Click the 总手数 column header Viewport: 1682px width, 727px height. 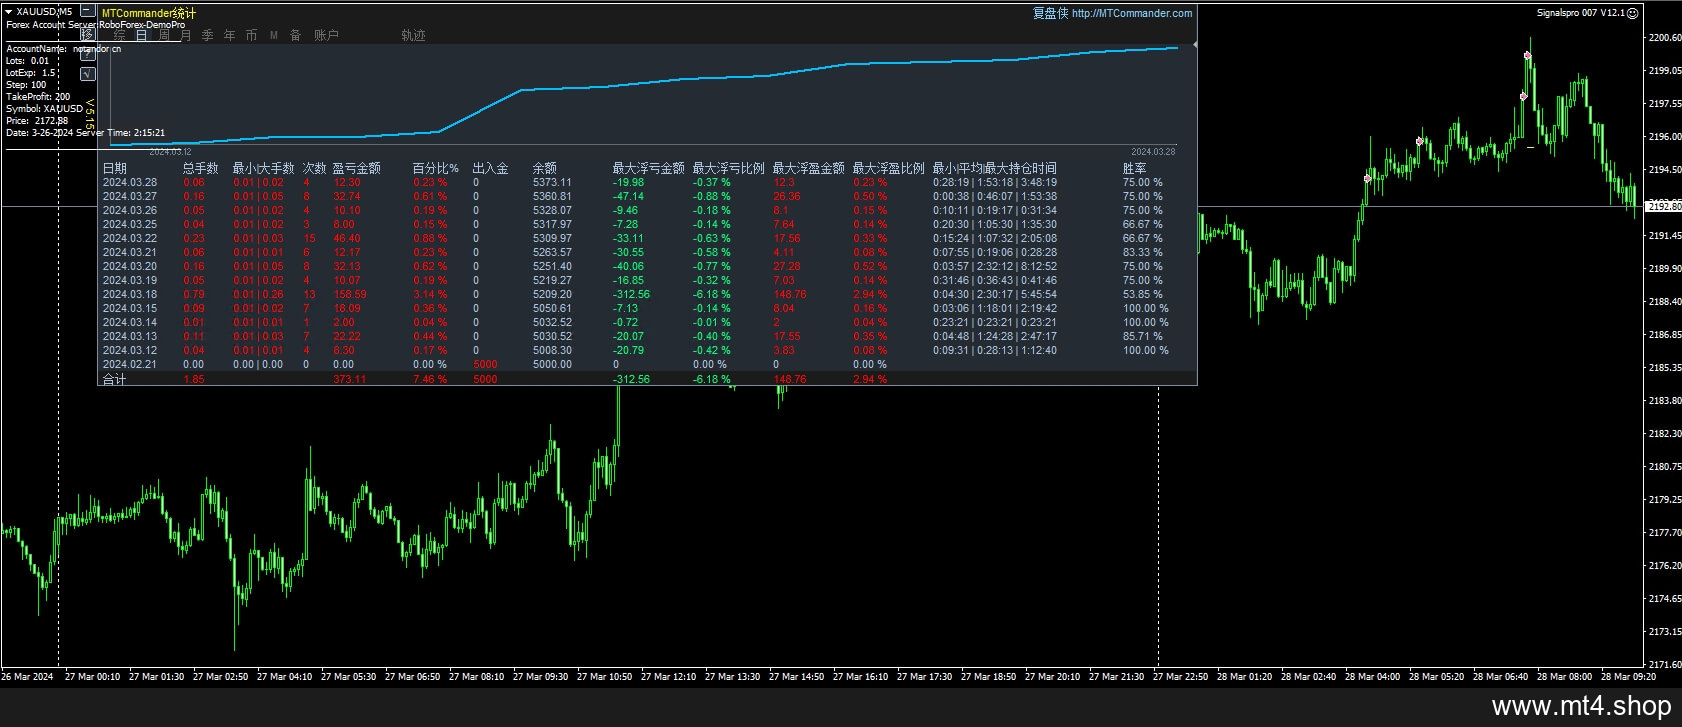200,168
